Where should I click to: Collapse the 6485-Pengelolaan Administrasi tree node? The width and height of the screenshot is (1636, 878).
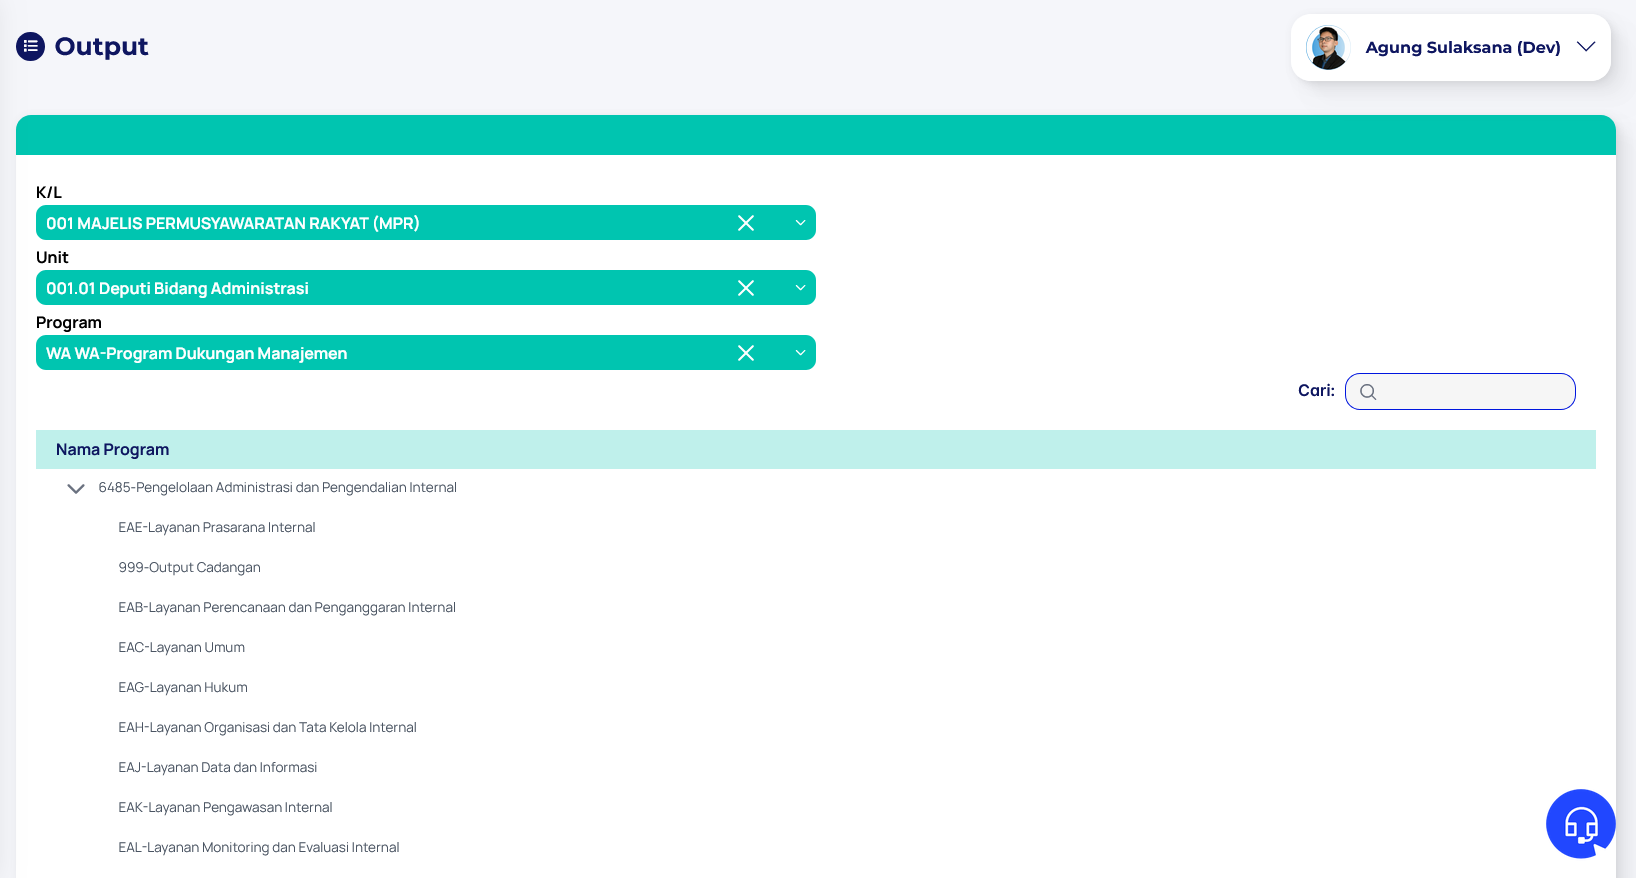(x=76, y=488)
